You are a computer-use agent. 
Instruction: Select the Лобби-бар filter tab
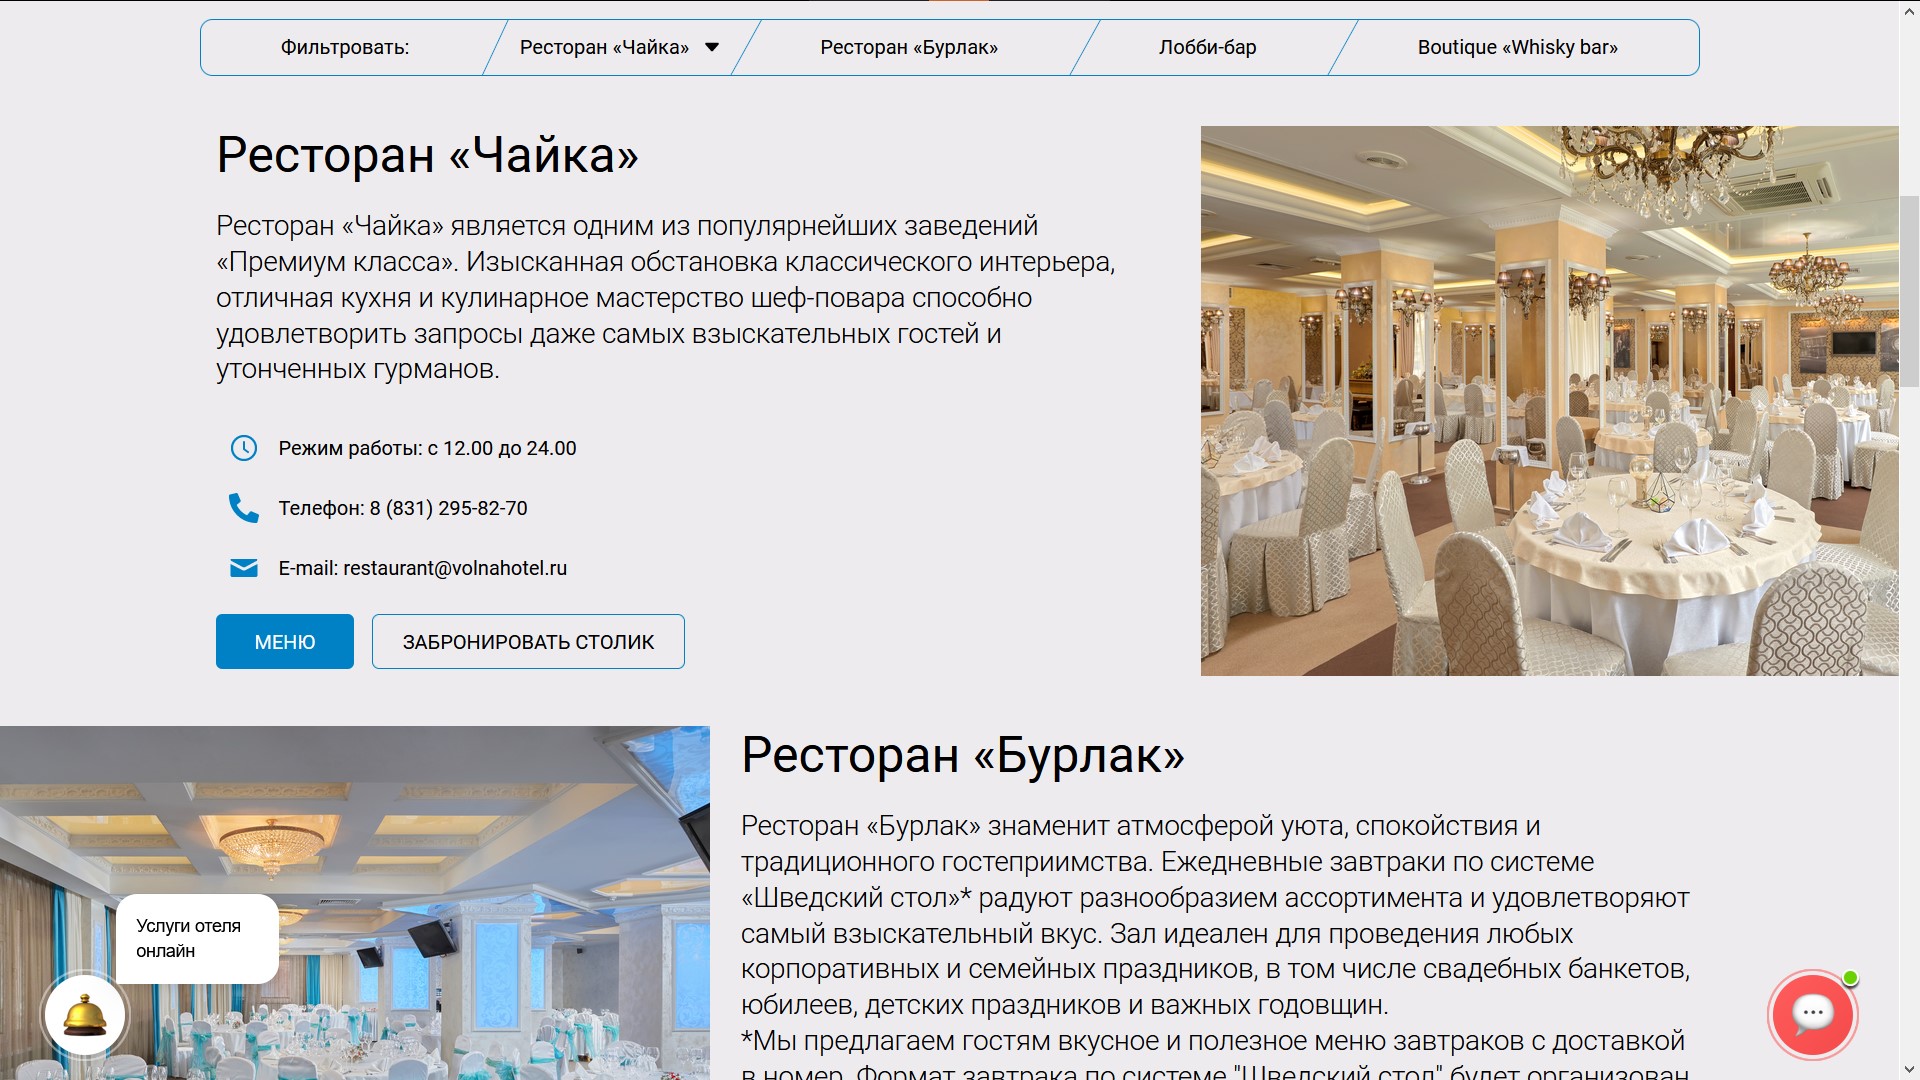[1207, 46]
